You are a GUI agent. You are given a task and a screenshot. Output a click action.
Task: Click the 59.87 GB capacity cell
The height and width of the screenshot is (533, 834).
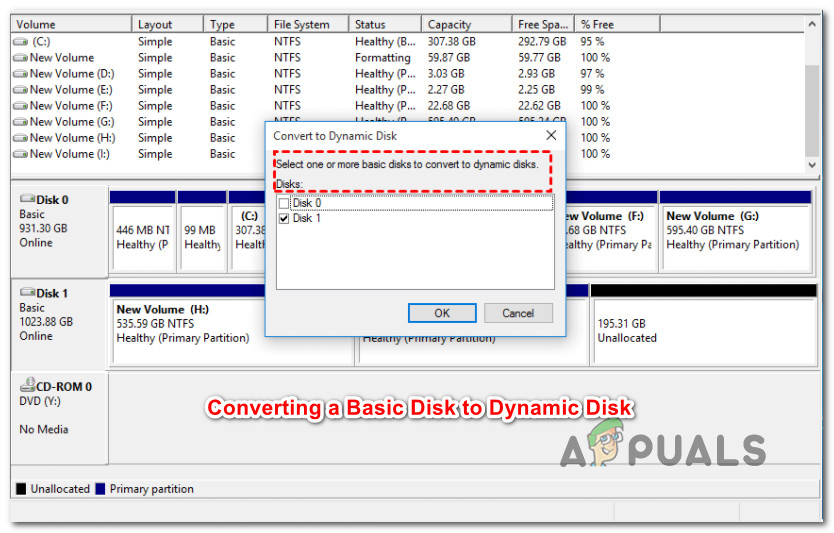tap(449, 57)
